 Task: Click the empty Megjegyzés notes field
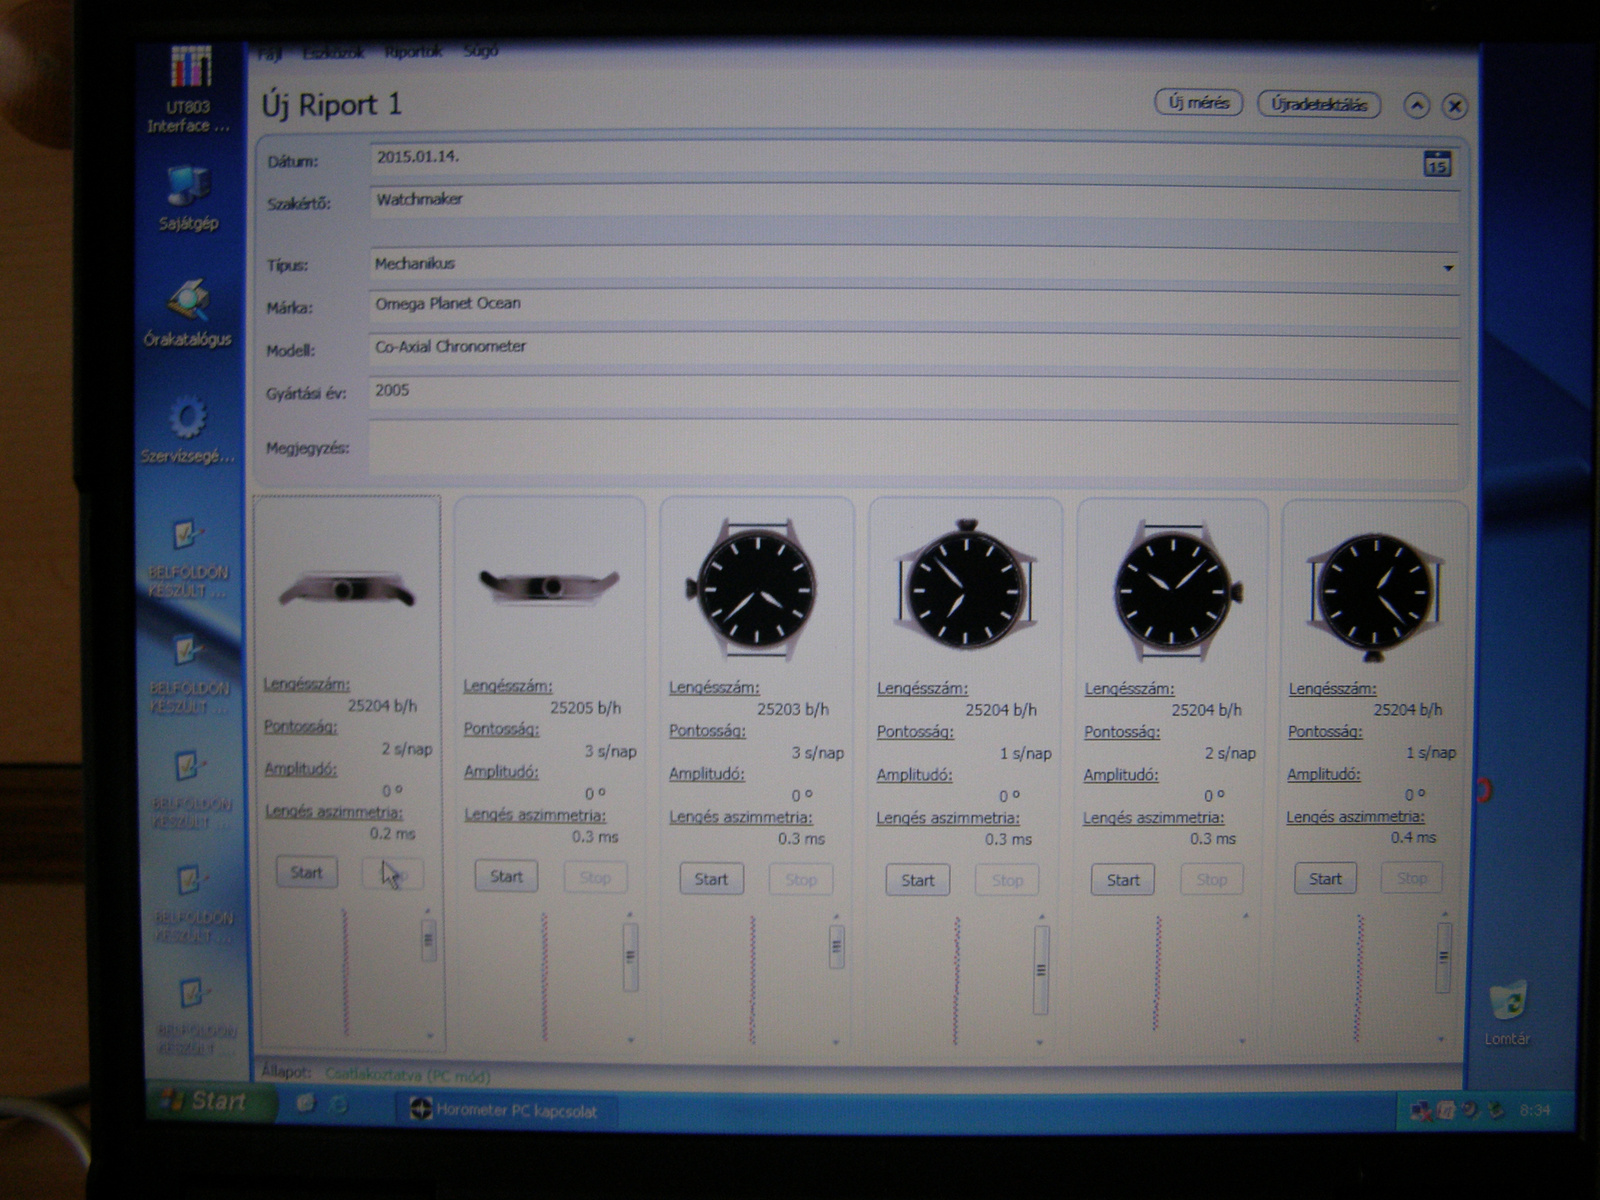pyautogui.click(x=914, y=447)
